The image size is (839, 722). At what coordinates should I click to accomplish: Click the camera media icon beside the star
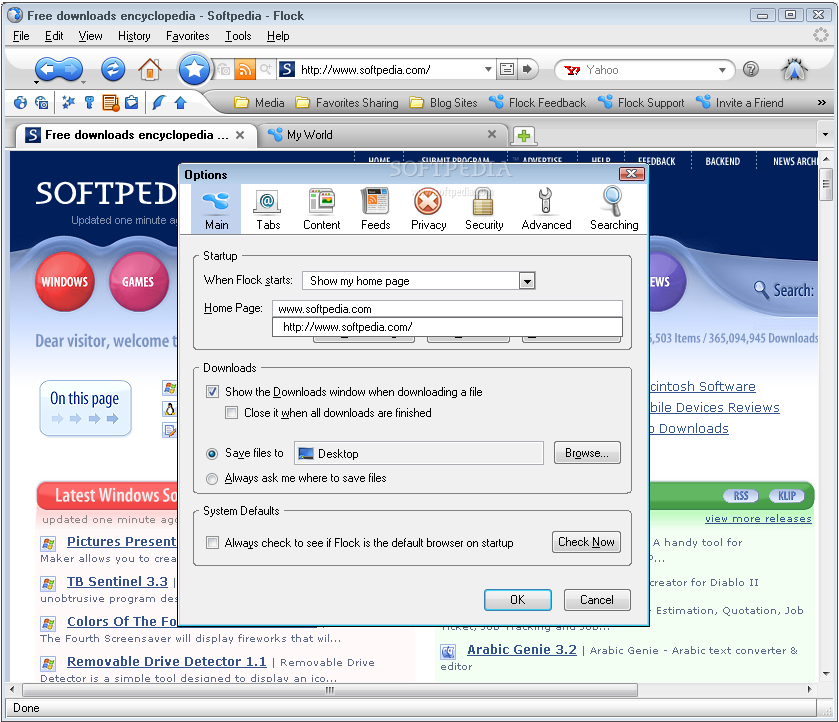[224, 70]
